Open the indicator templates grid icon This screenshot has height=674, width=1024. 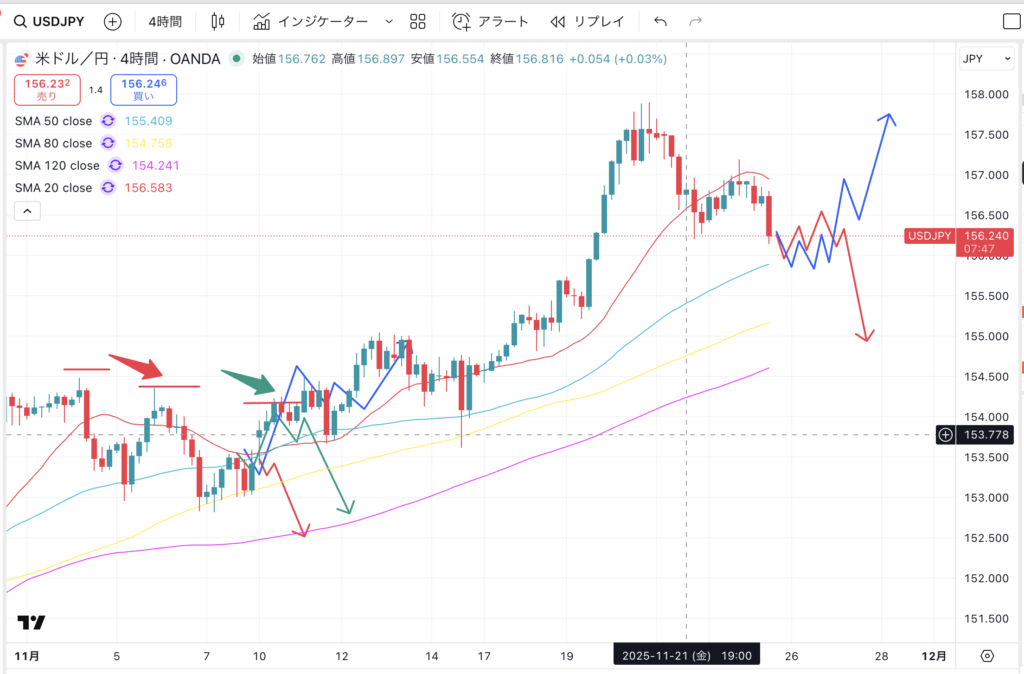(418, 21)
